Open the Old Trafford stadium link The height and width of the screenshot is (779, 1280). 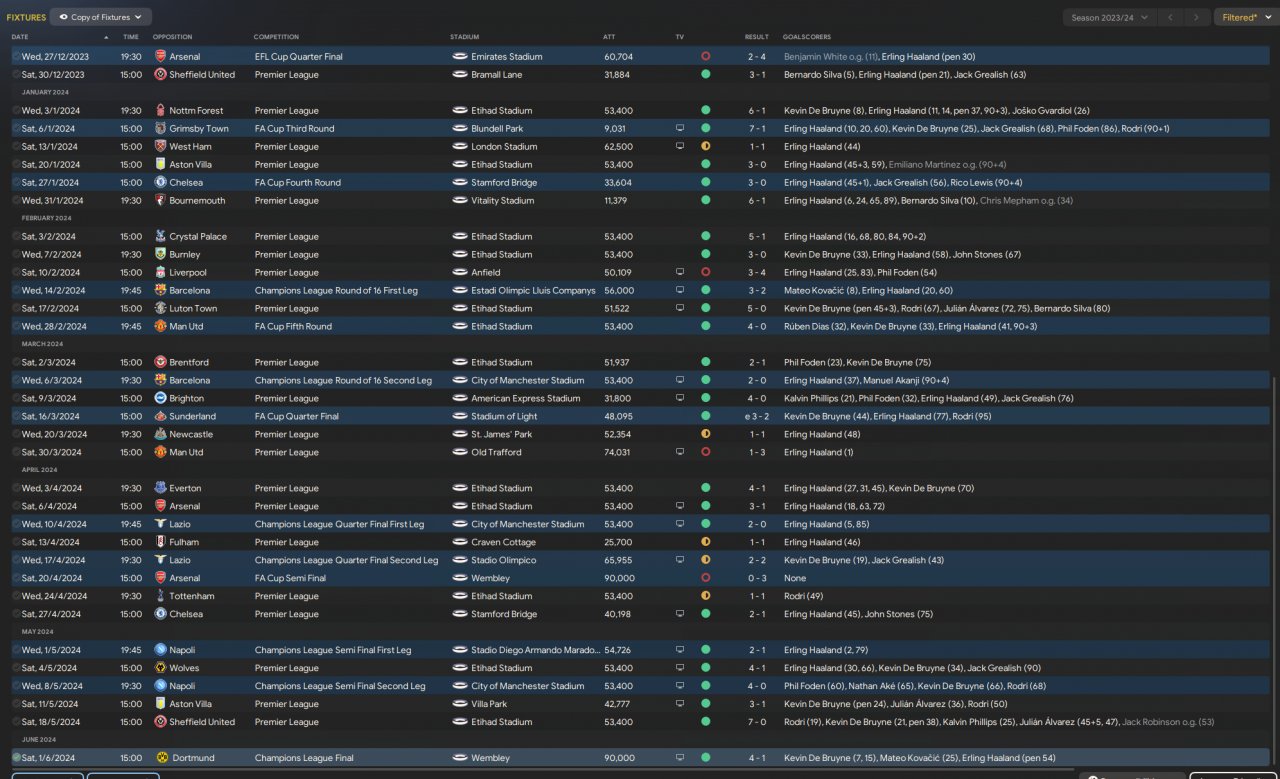click(496, 453)
